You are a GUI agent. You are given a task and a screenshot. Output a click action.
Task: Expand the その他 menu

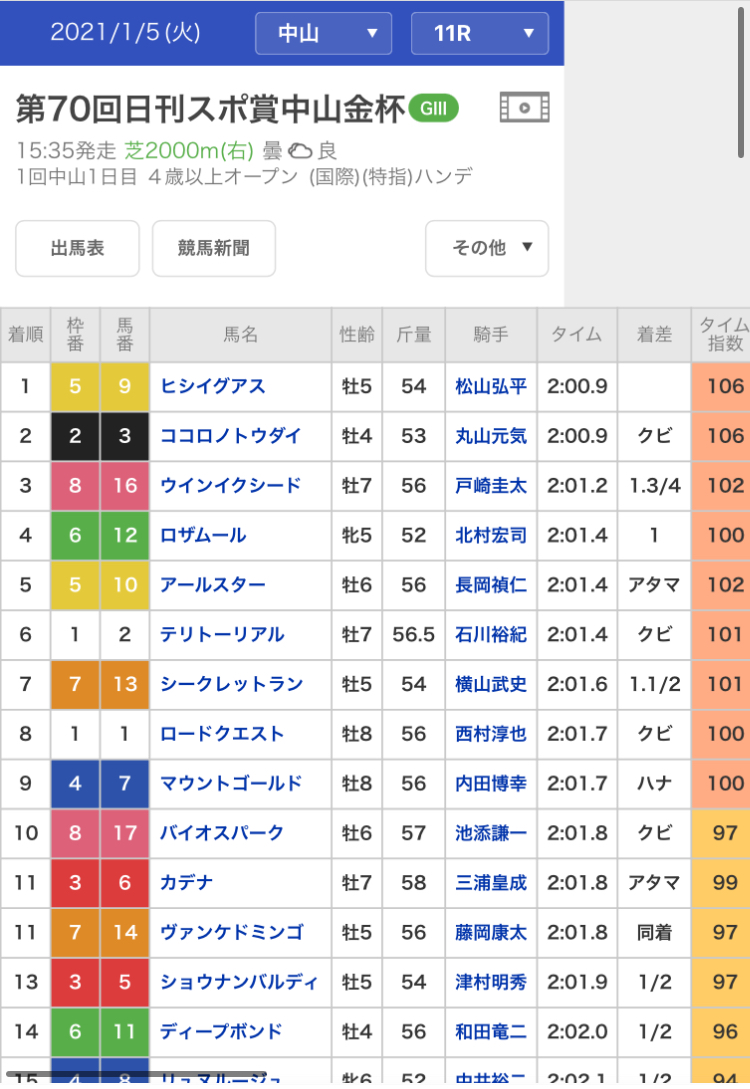[x=487, y=248]
